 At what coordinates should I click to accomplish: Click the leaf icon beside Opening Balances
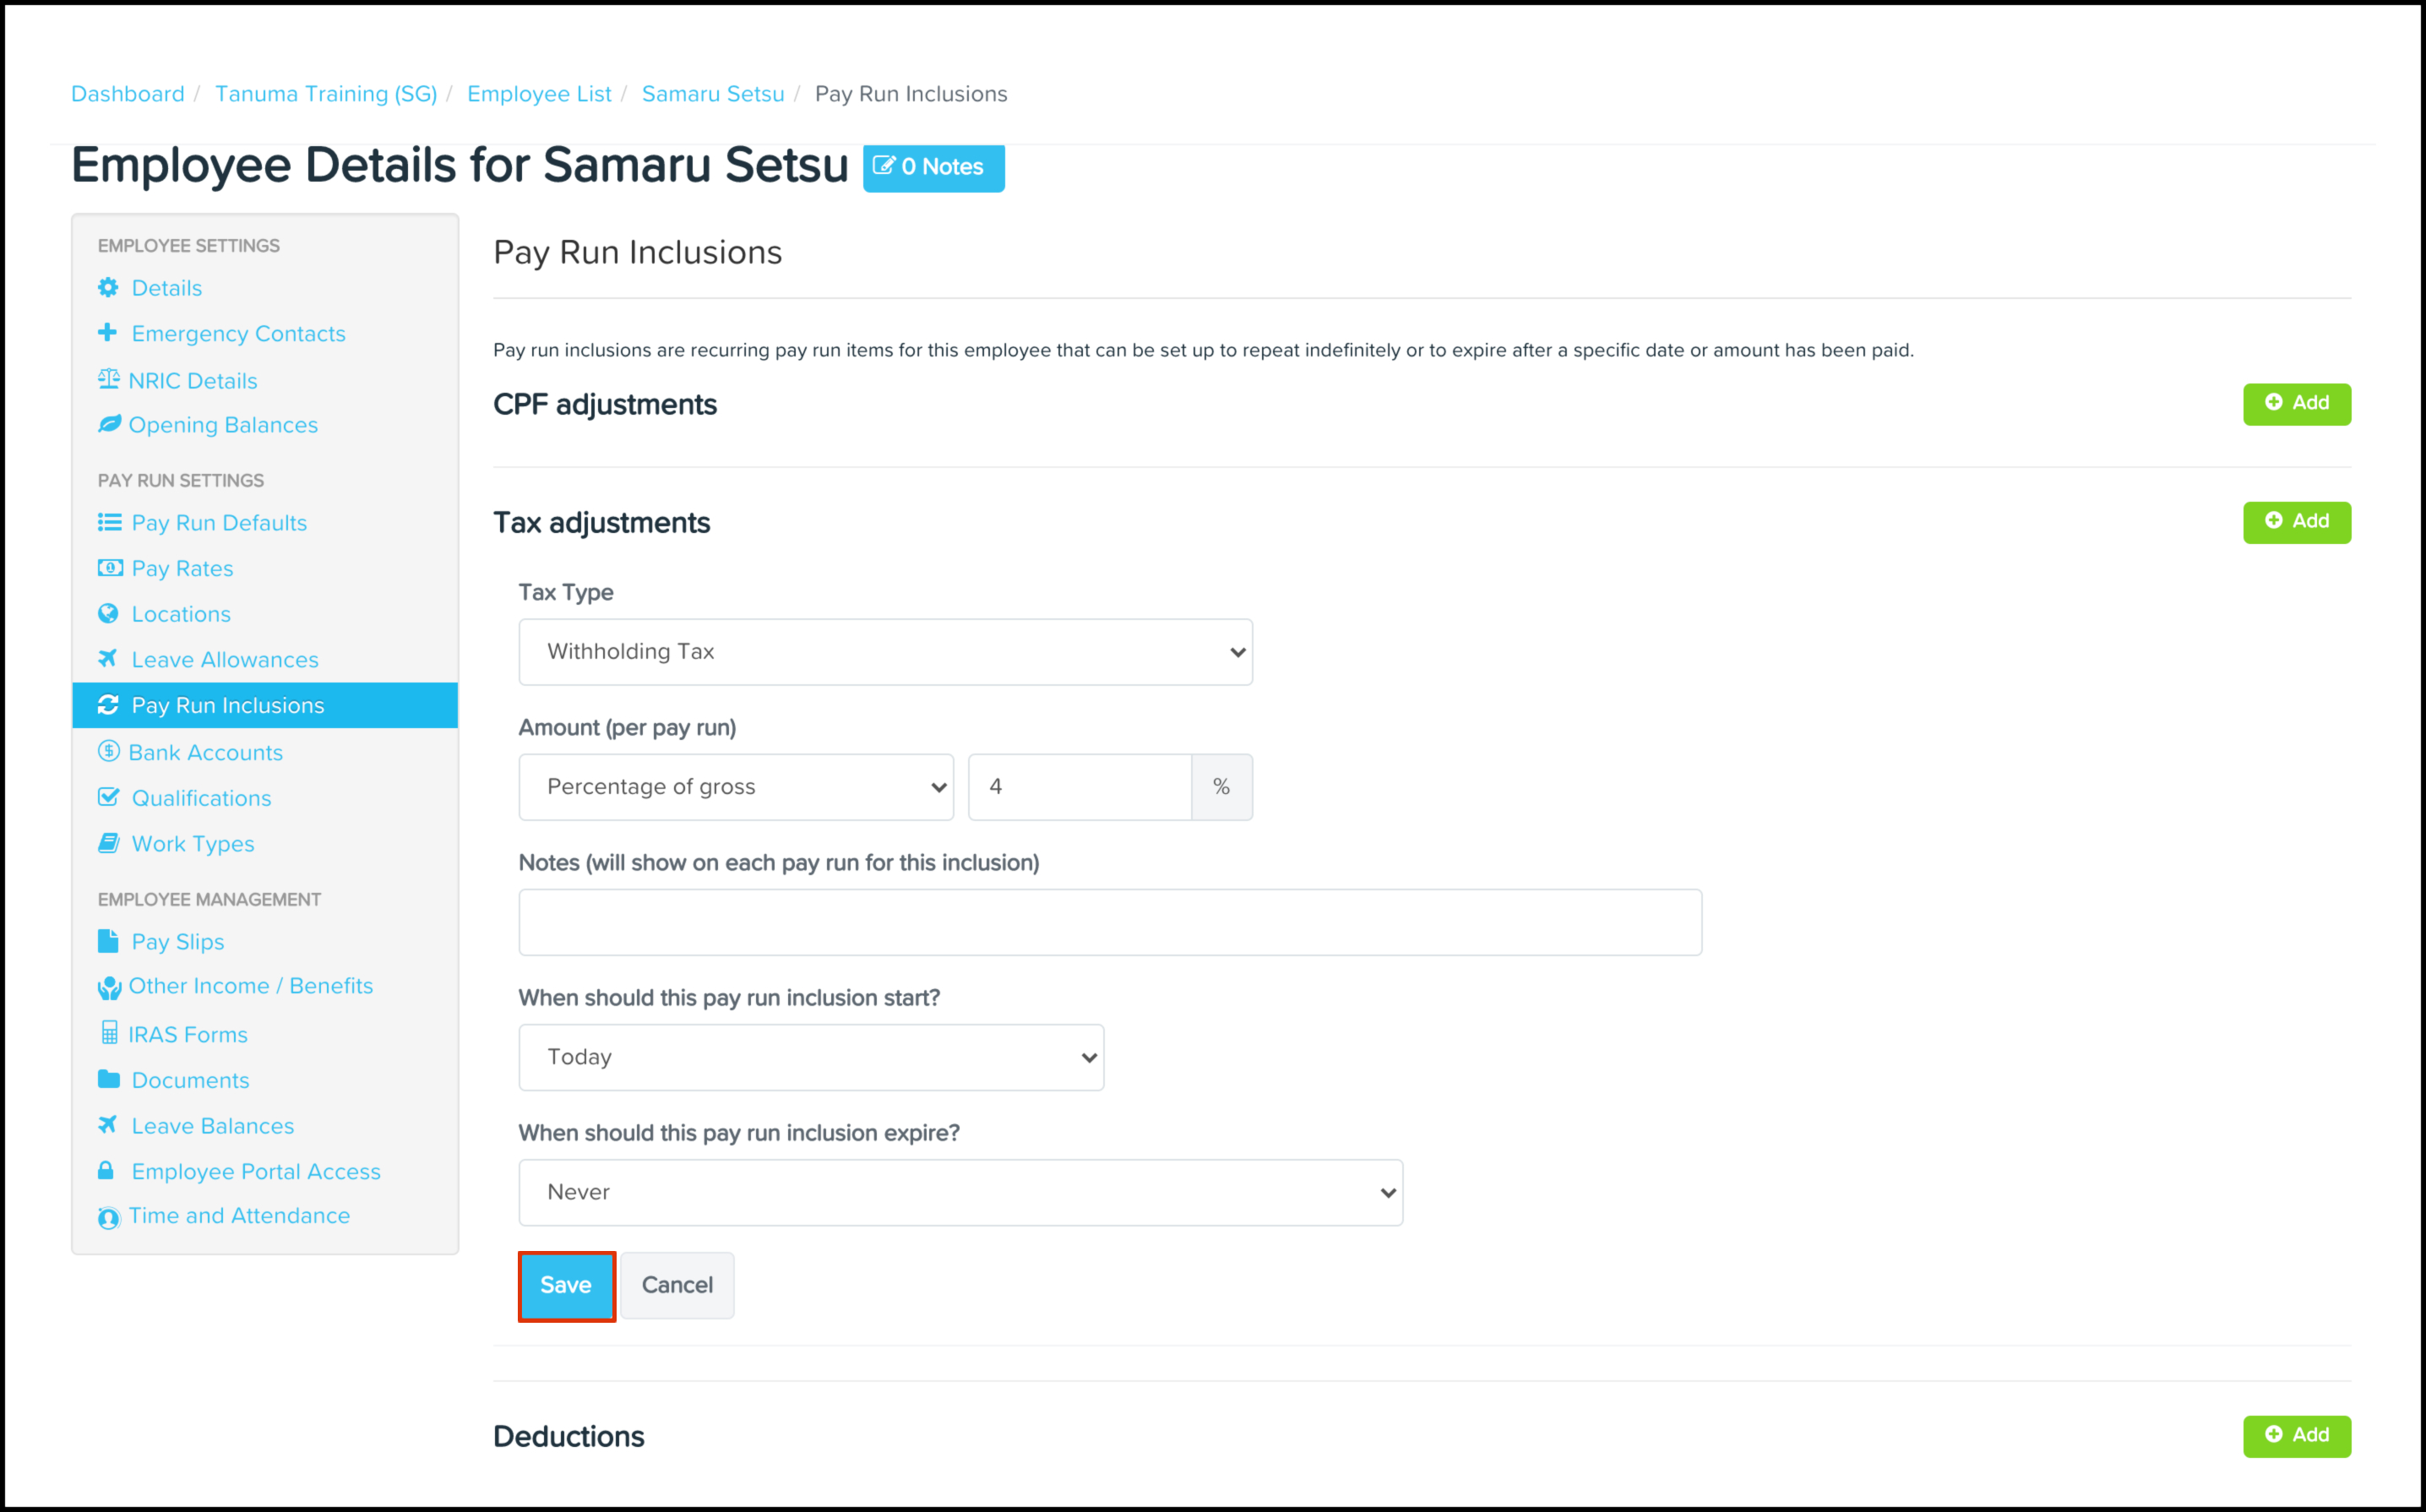[109, 424]
